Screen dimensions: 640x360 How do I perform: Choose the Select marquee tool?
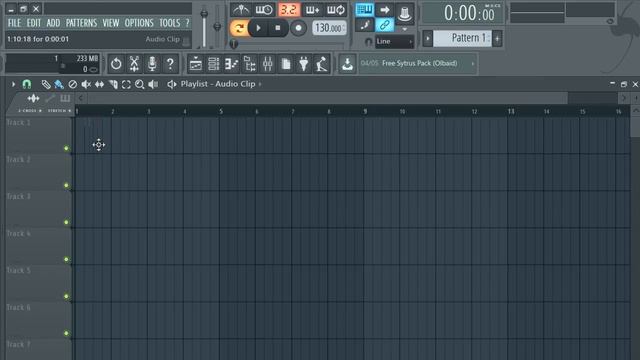point(126,84)
